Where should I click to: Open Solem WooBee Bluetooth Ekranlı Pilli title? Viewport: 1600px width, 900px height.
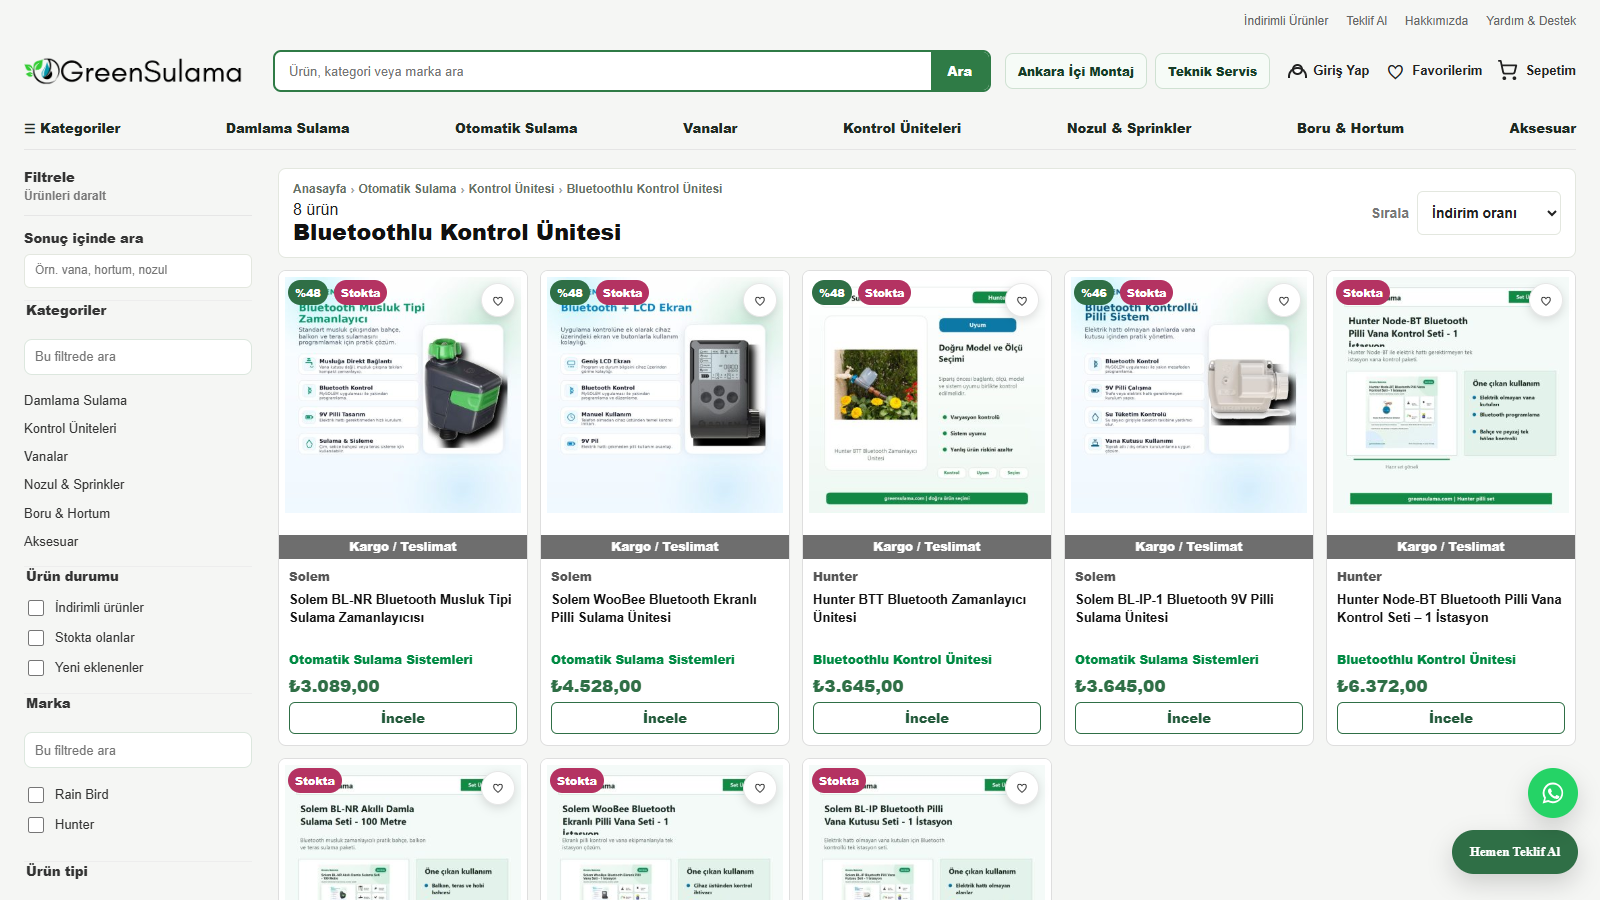(x=654, y=609)
